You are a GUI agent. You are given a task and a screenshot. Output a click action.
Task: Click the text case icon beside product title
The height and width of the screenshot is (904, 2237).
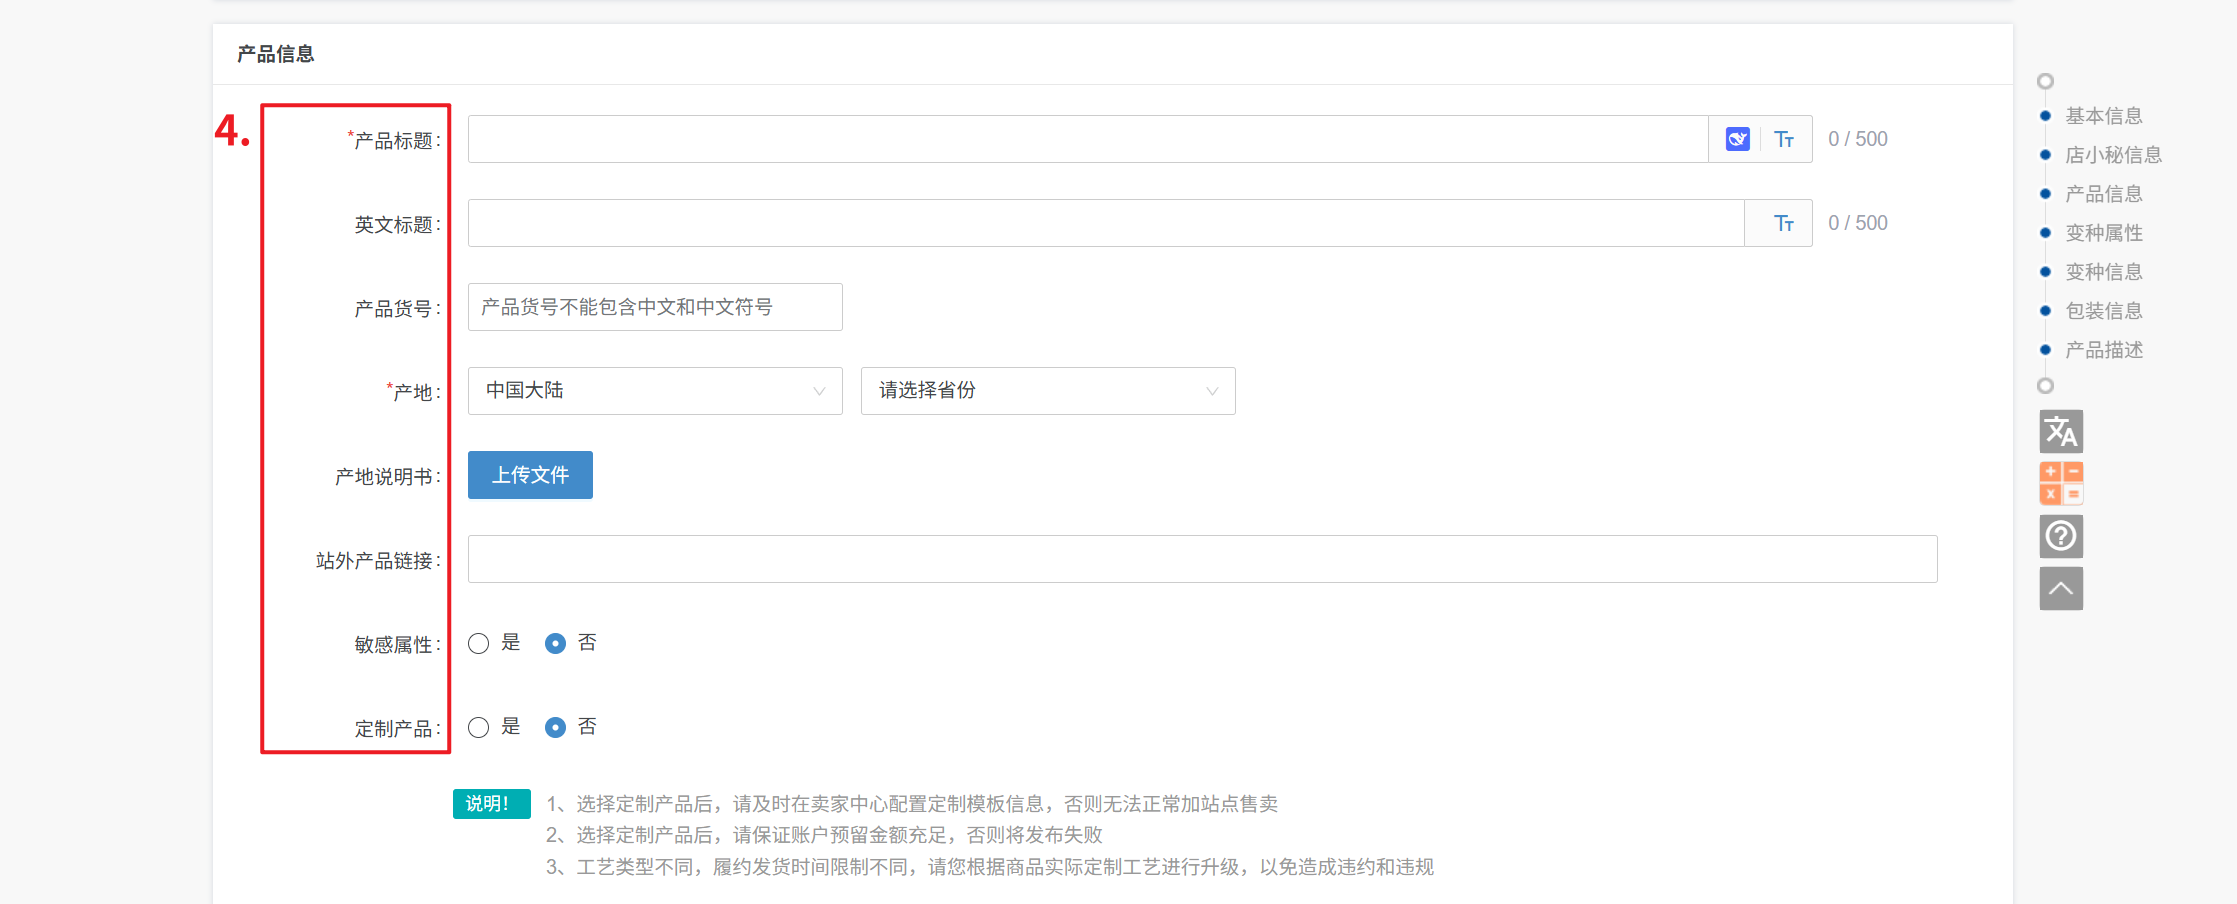[1784, 139]
